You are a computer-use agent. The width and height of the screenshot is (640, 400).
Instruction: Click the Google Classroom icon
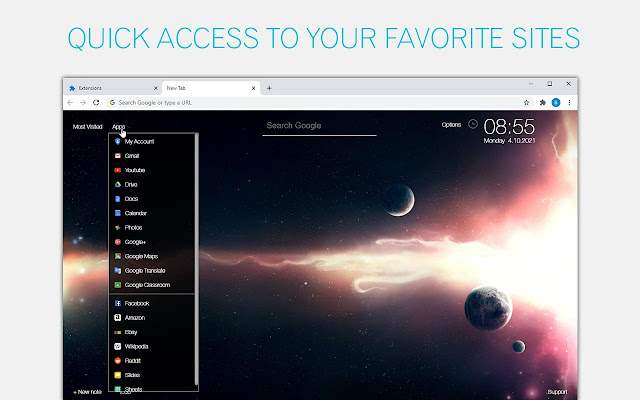(118, 285)
